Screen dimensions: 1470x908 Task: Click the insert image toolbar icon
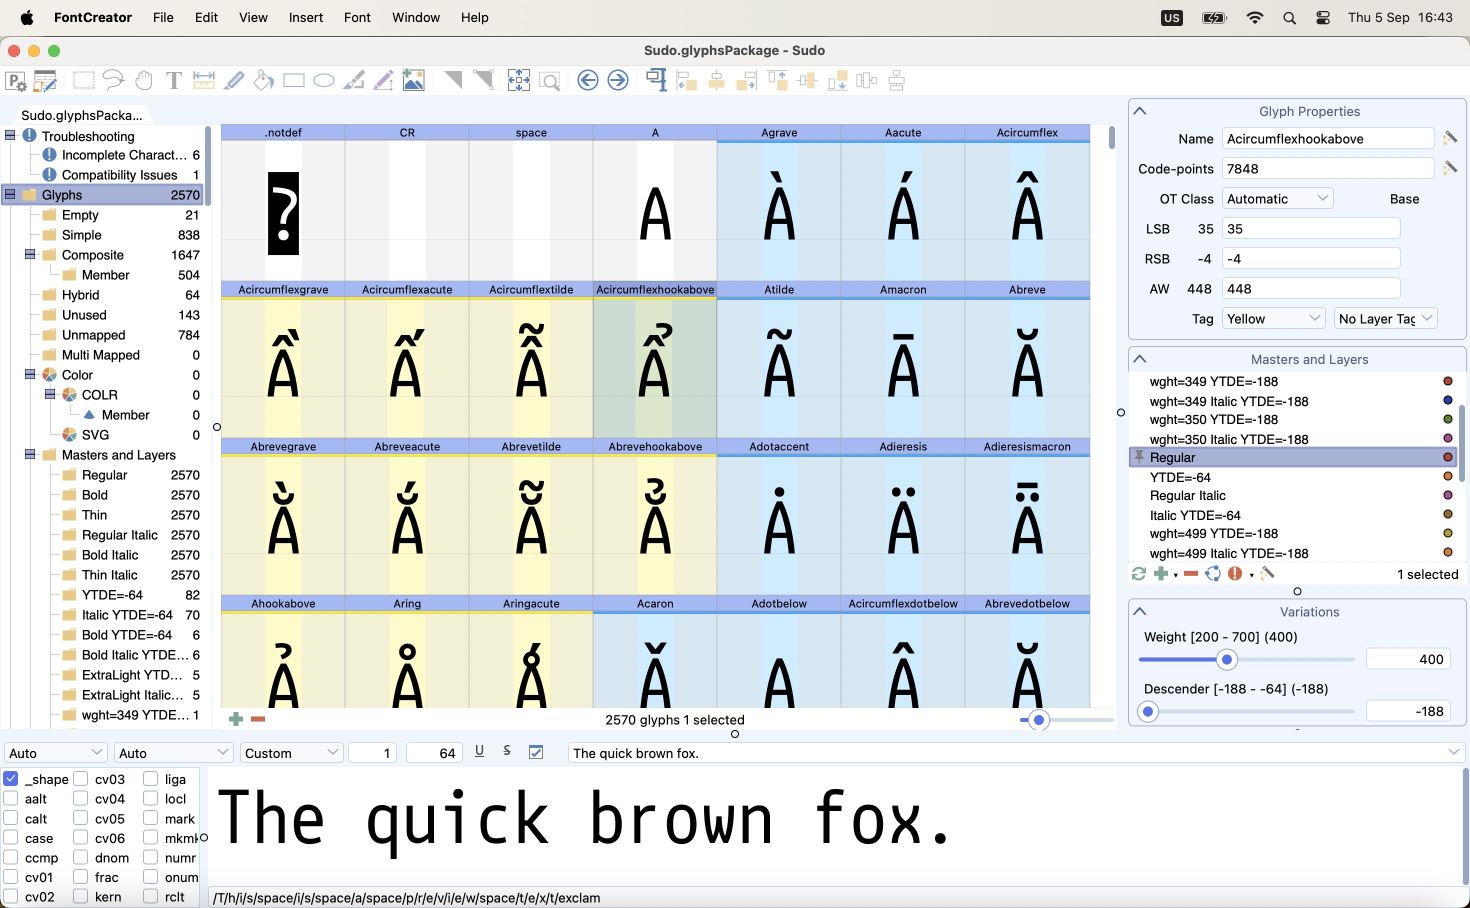414,81
